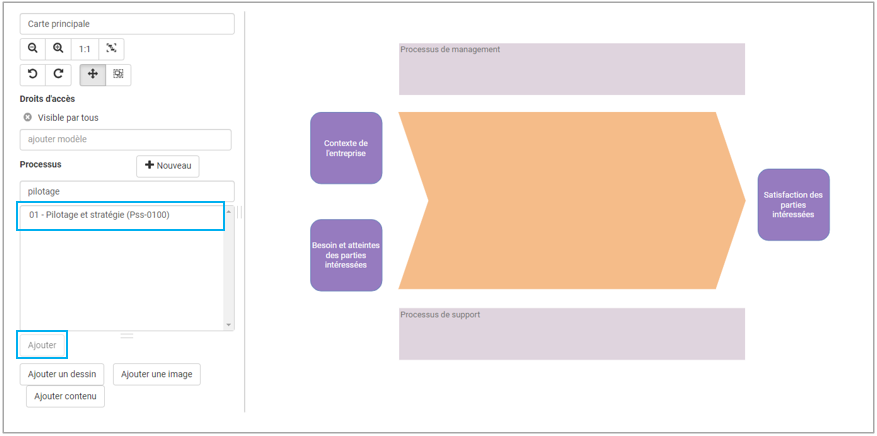Click 'Ajouter un dessin' button
This screenshot has width=877, height=436.
pyautogui.click(x=62, y=374)
